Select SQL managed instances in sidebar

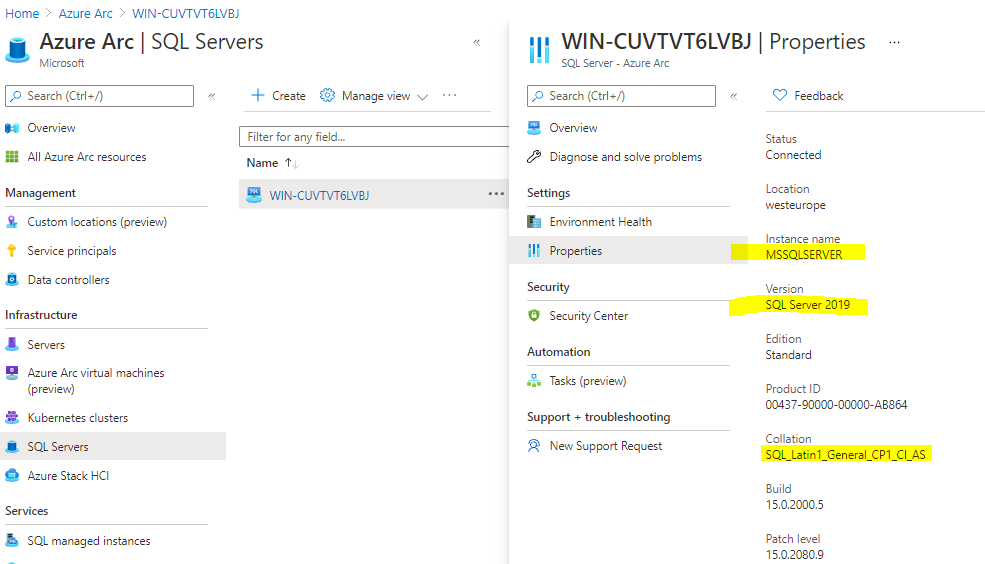pyautogui.click(x=89, y=541)
